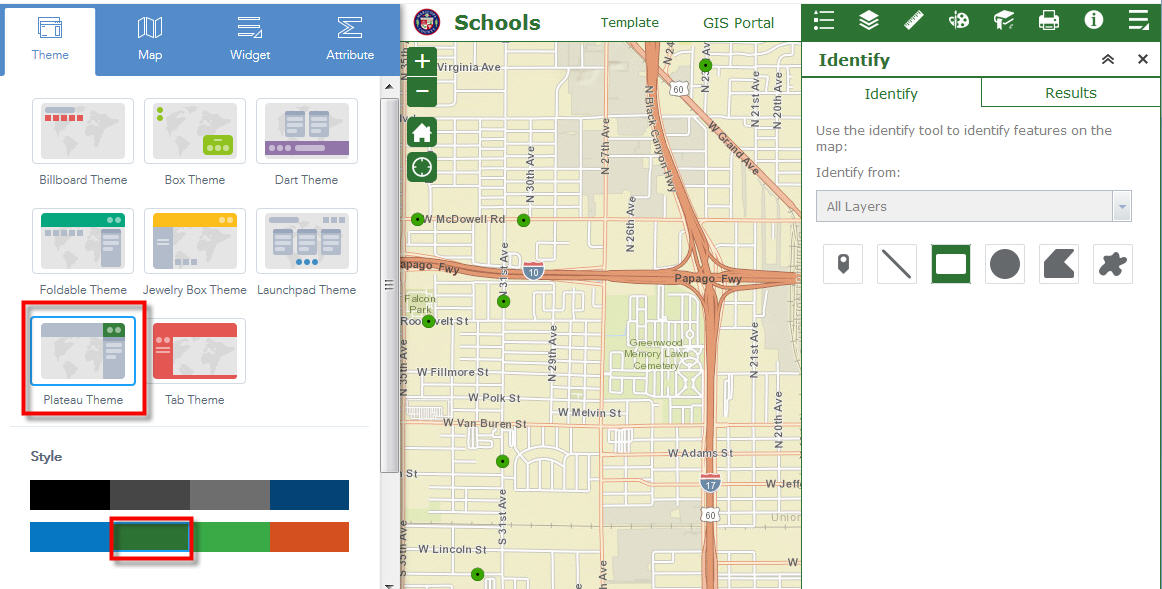The image size is (1162, 589).
Task: Select the rectangle identify tool
Action: 951,264
